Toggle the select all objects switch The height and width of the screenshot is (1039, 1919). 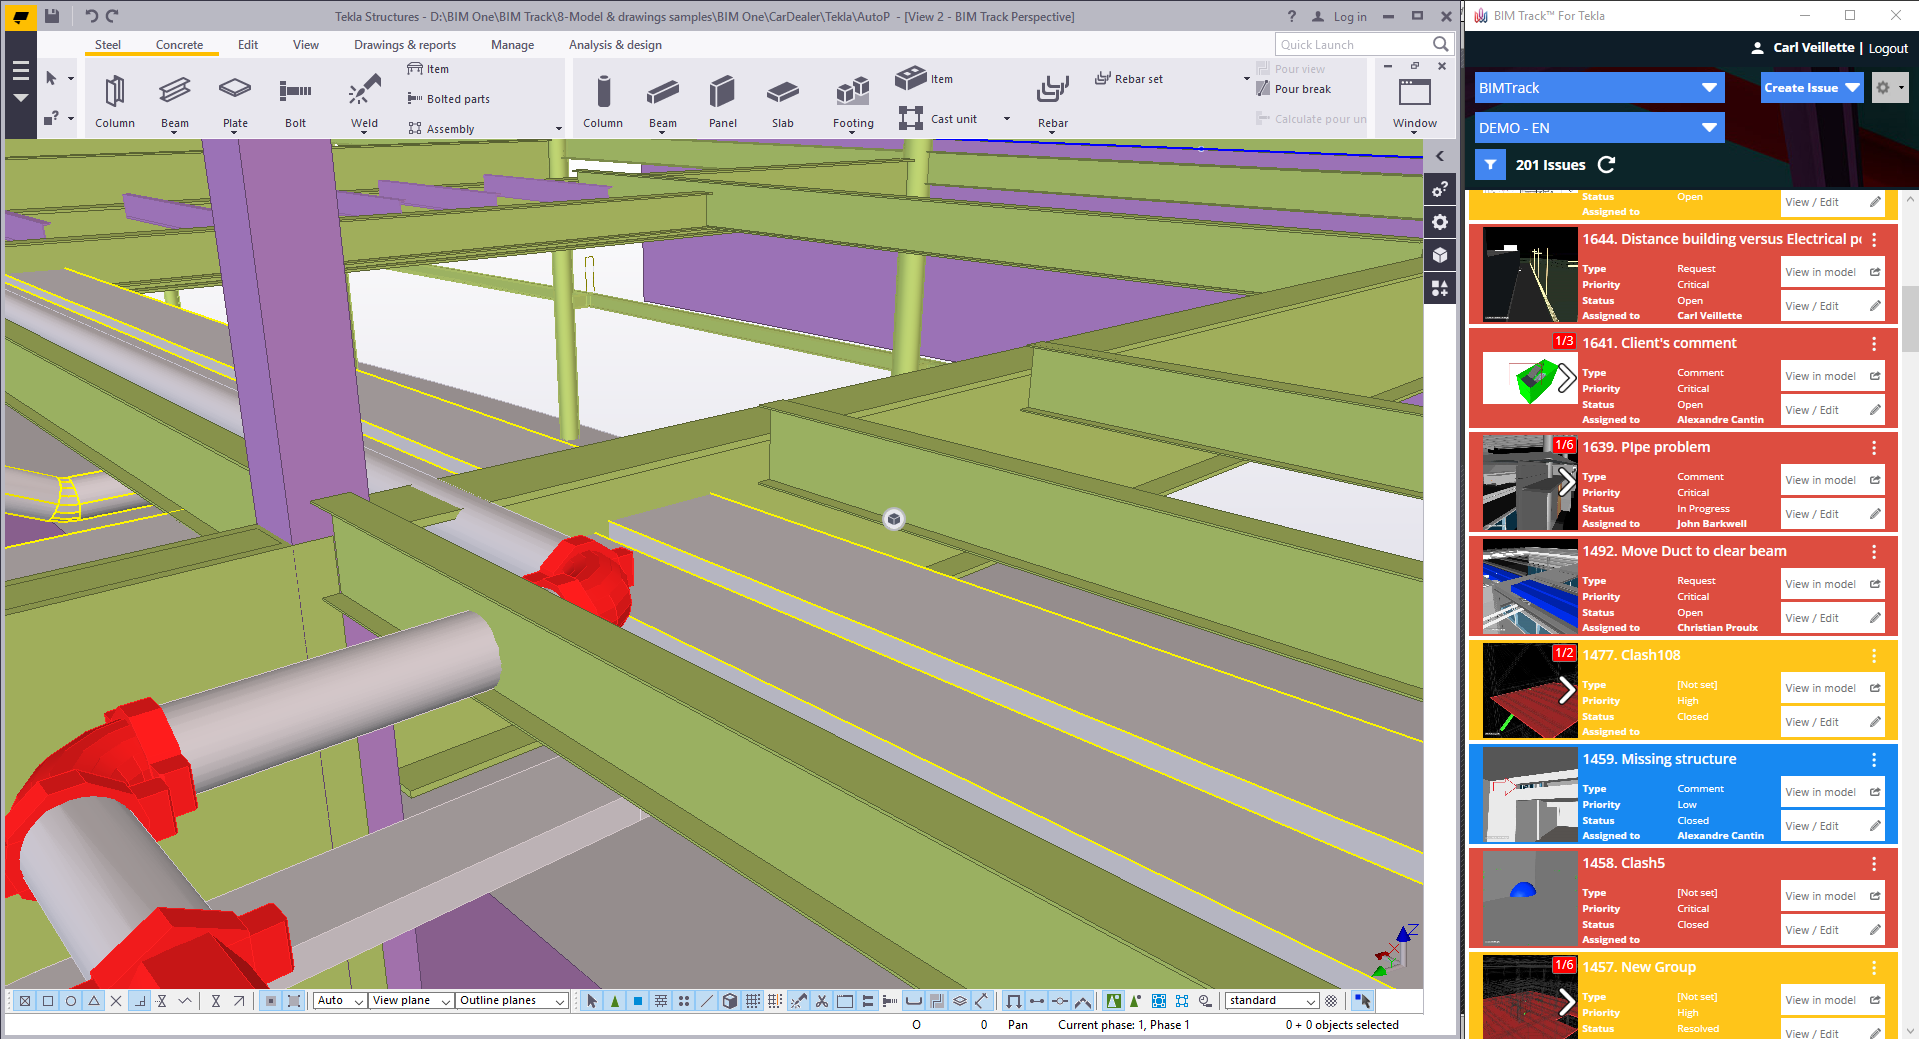[x=592, y=1001]
